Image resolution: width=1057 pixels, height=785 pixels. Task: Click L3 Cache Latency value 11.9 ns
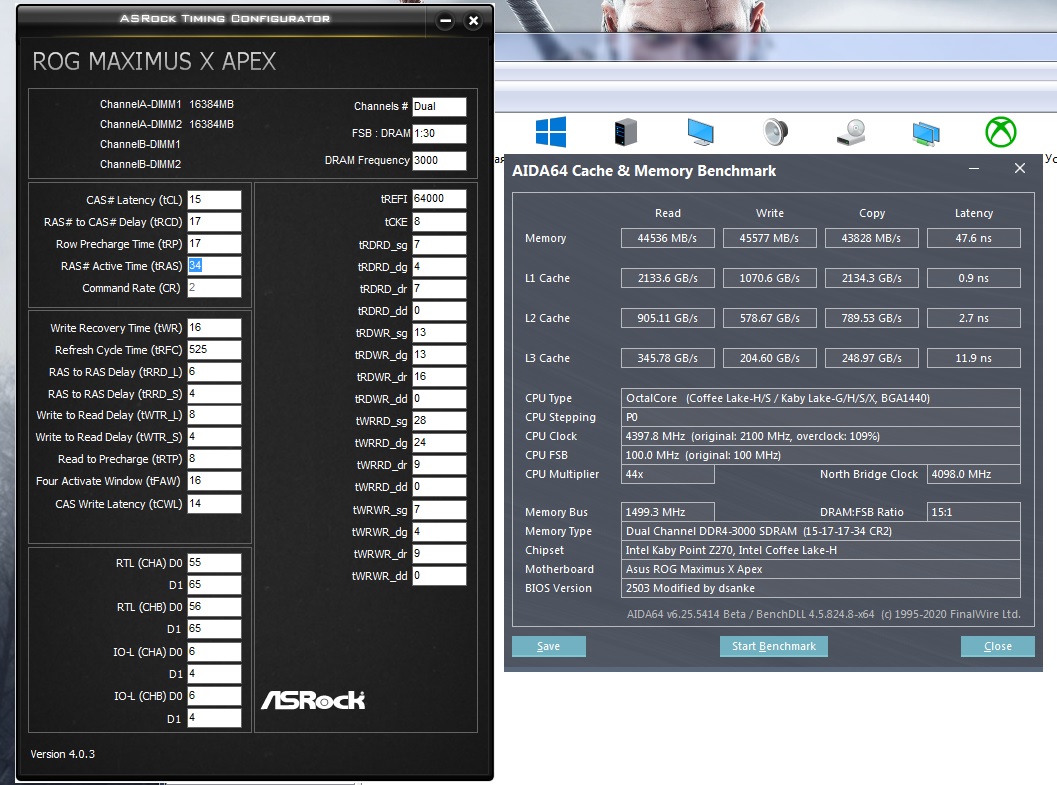point(973,358)
